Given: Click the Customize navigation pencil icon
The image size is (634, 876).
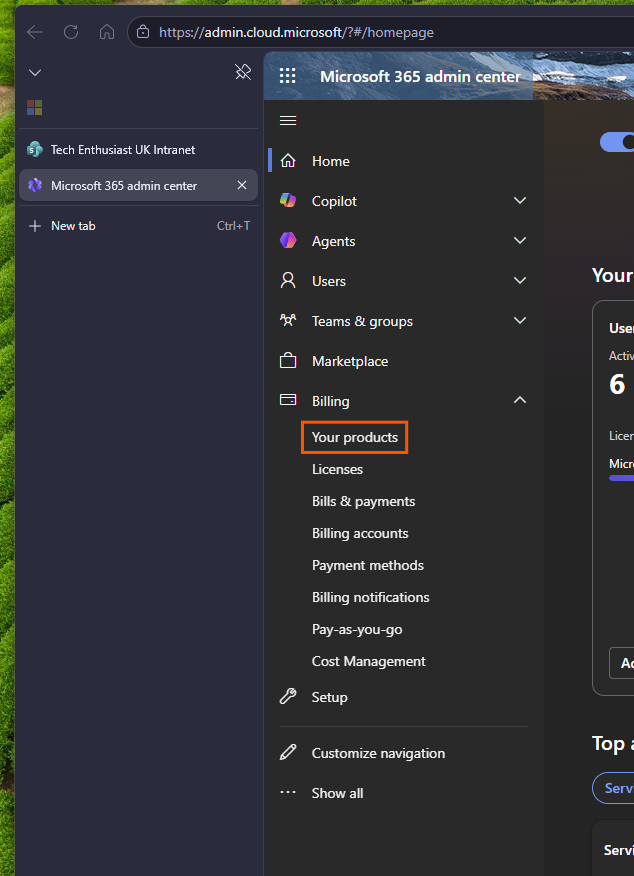Looking at the screenshot, I should coord(288,752).
